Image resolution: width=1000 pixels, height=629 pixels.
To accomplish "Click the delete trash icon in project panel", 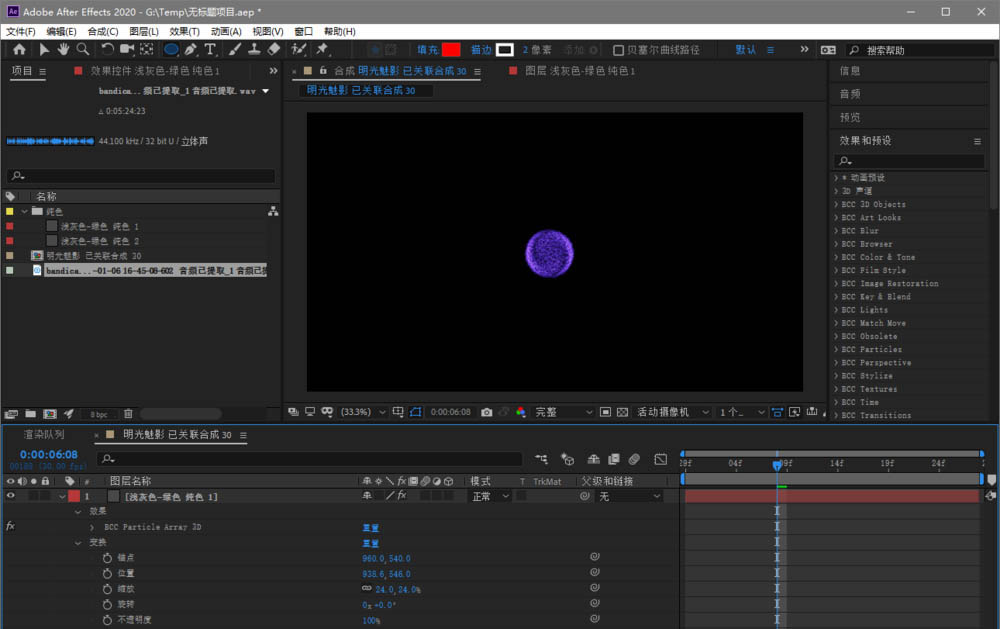I will click(x=128, y=414).
